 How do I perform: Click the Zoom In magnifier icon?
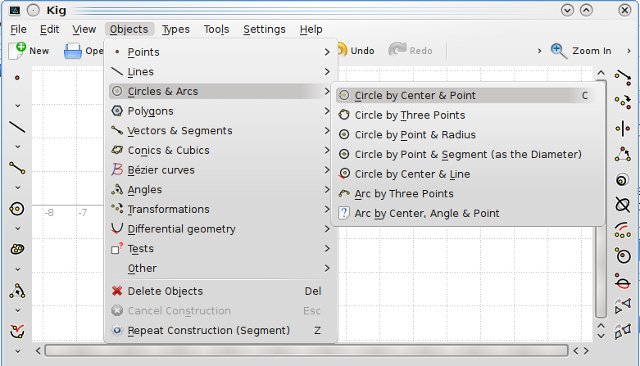pyautogui.click(x=558, y=51)
